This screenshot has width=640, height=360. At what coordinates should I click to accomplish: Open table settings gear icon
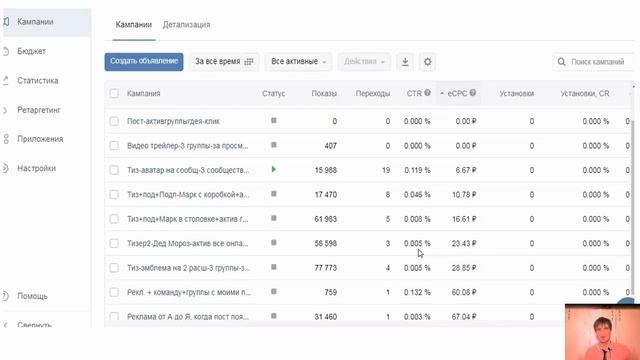click(427, 62)
